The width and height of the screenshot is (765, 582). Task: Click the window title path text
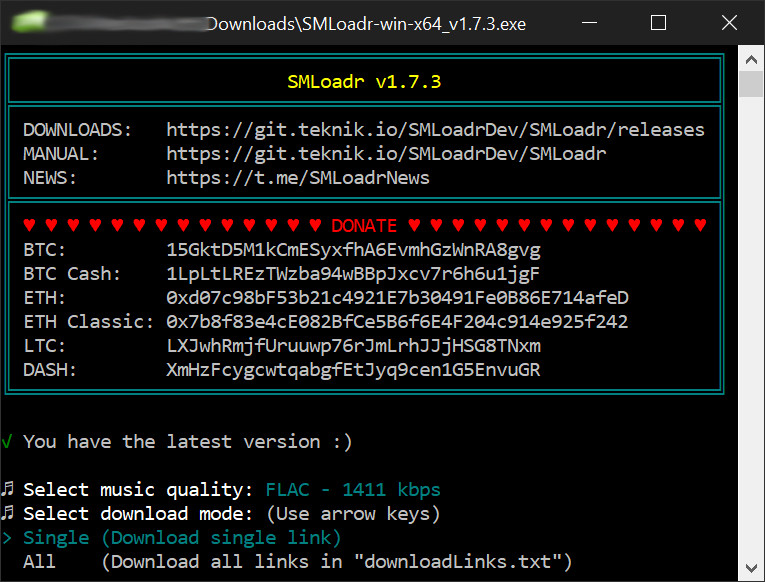pyautogui.click(x=366, y=23)
